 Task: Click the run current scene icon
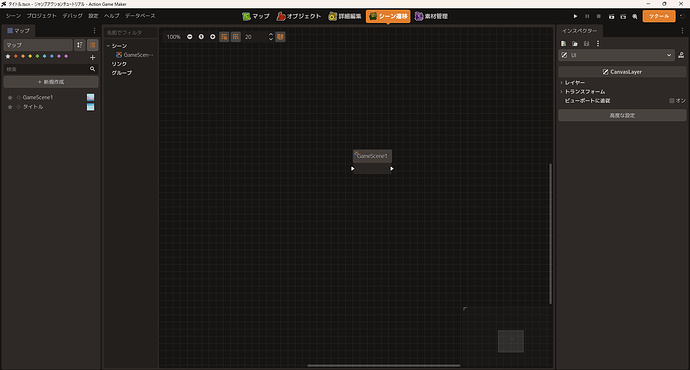611,16
